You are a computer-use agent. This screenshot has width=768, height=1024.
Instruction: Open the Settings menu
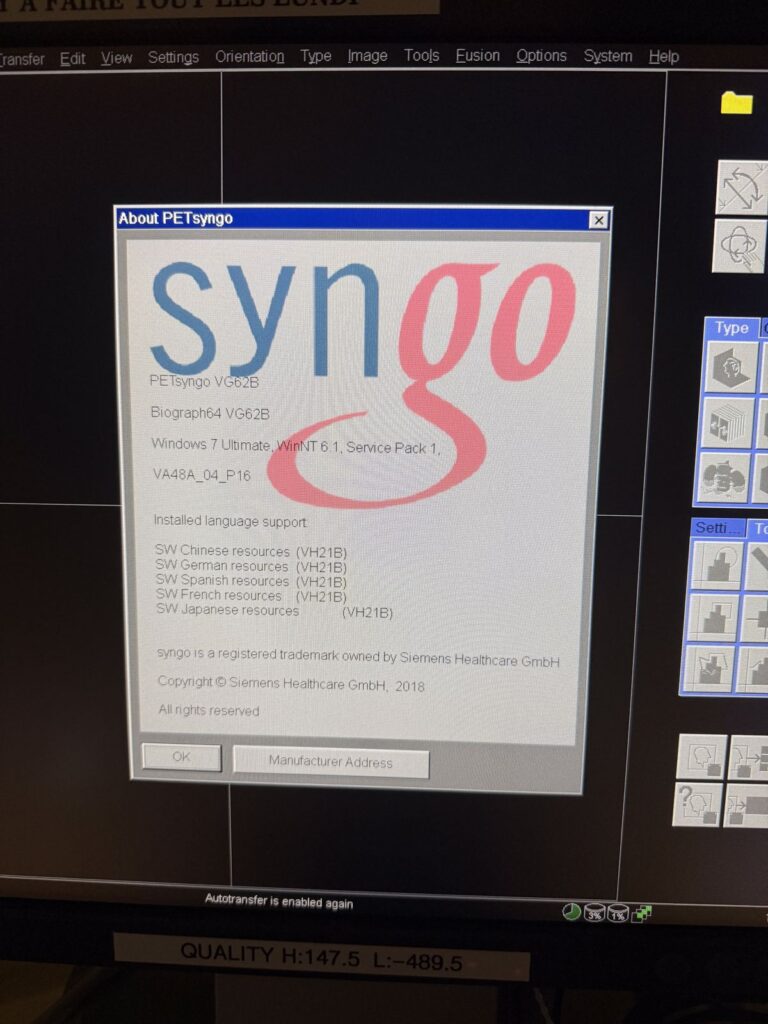173,57
